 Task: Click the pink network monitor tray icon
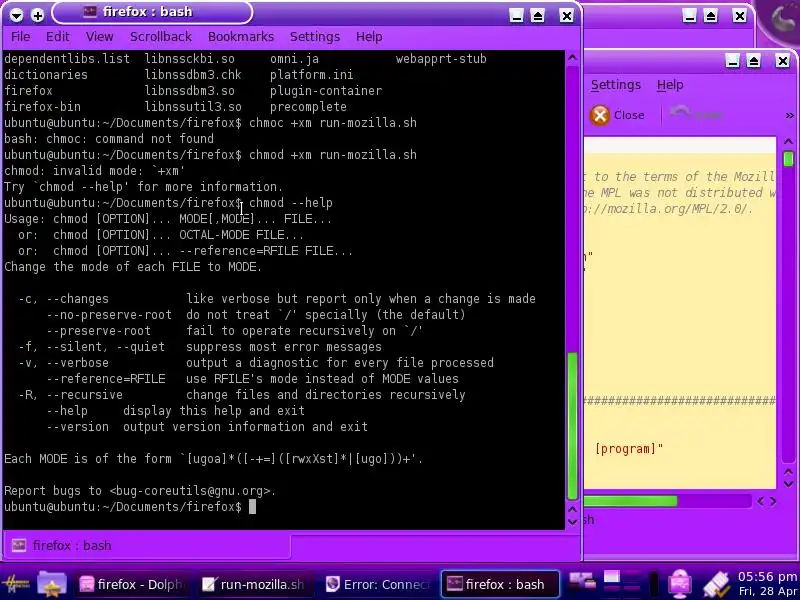(x=680, y=584)
